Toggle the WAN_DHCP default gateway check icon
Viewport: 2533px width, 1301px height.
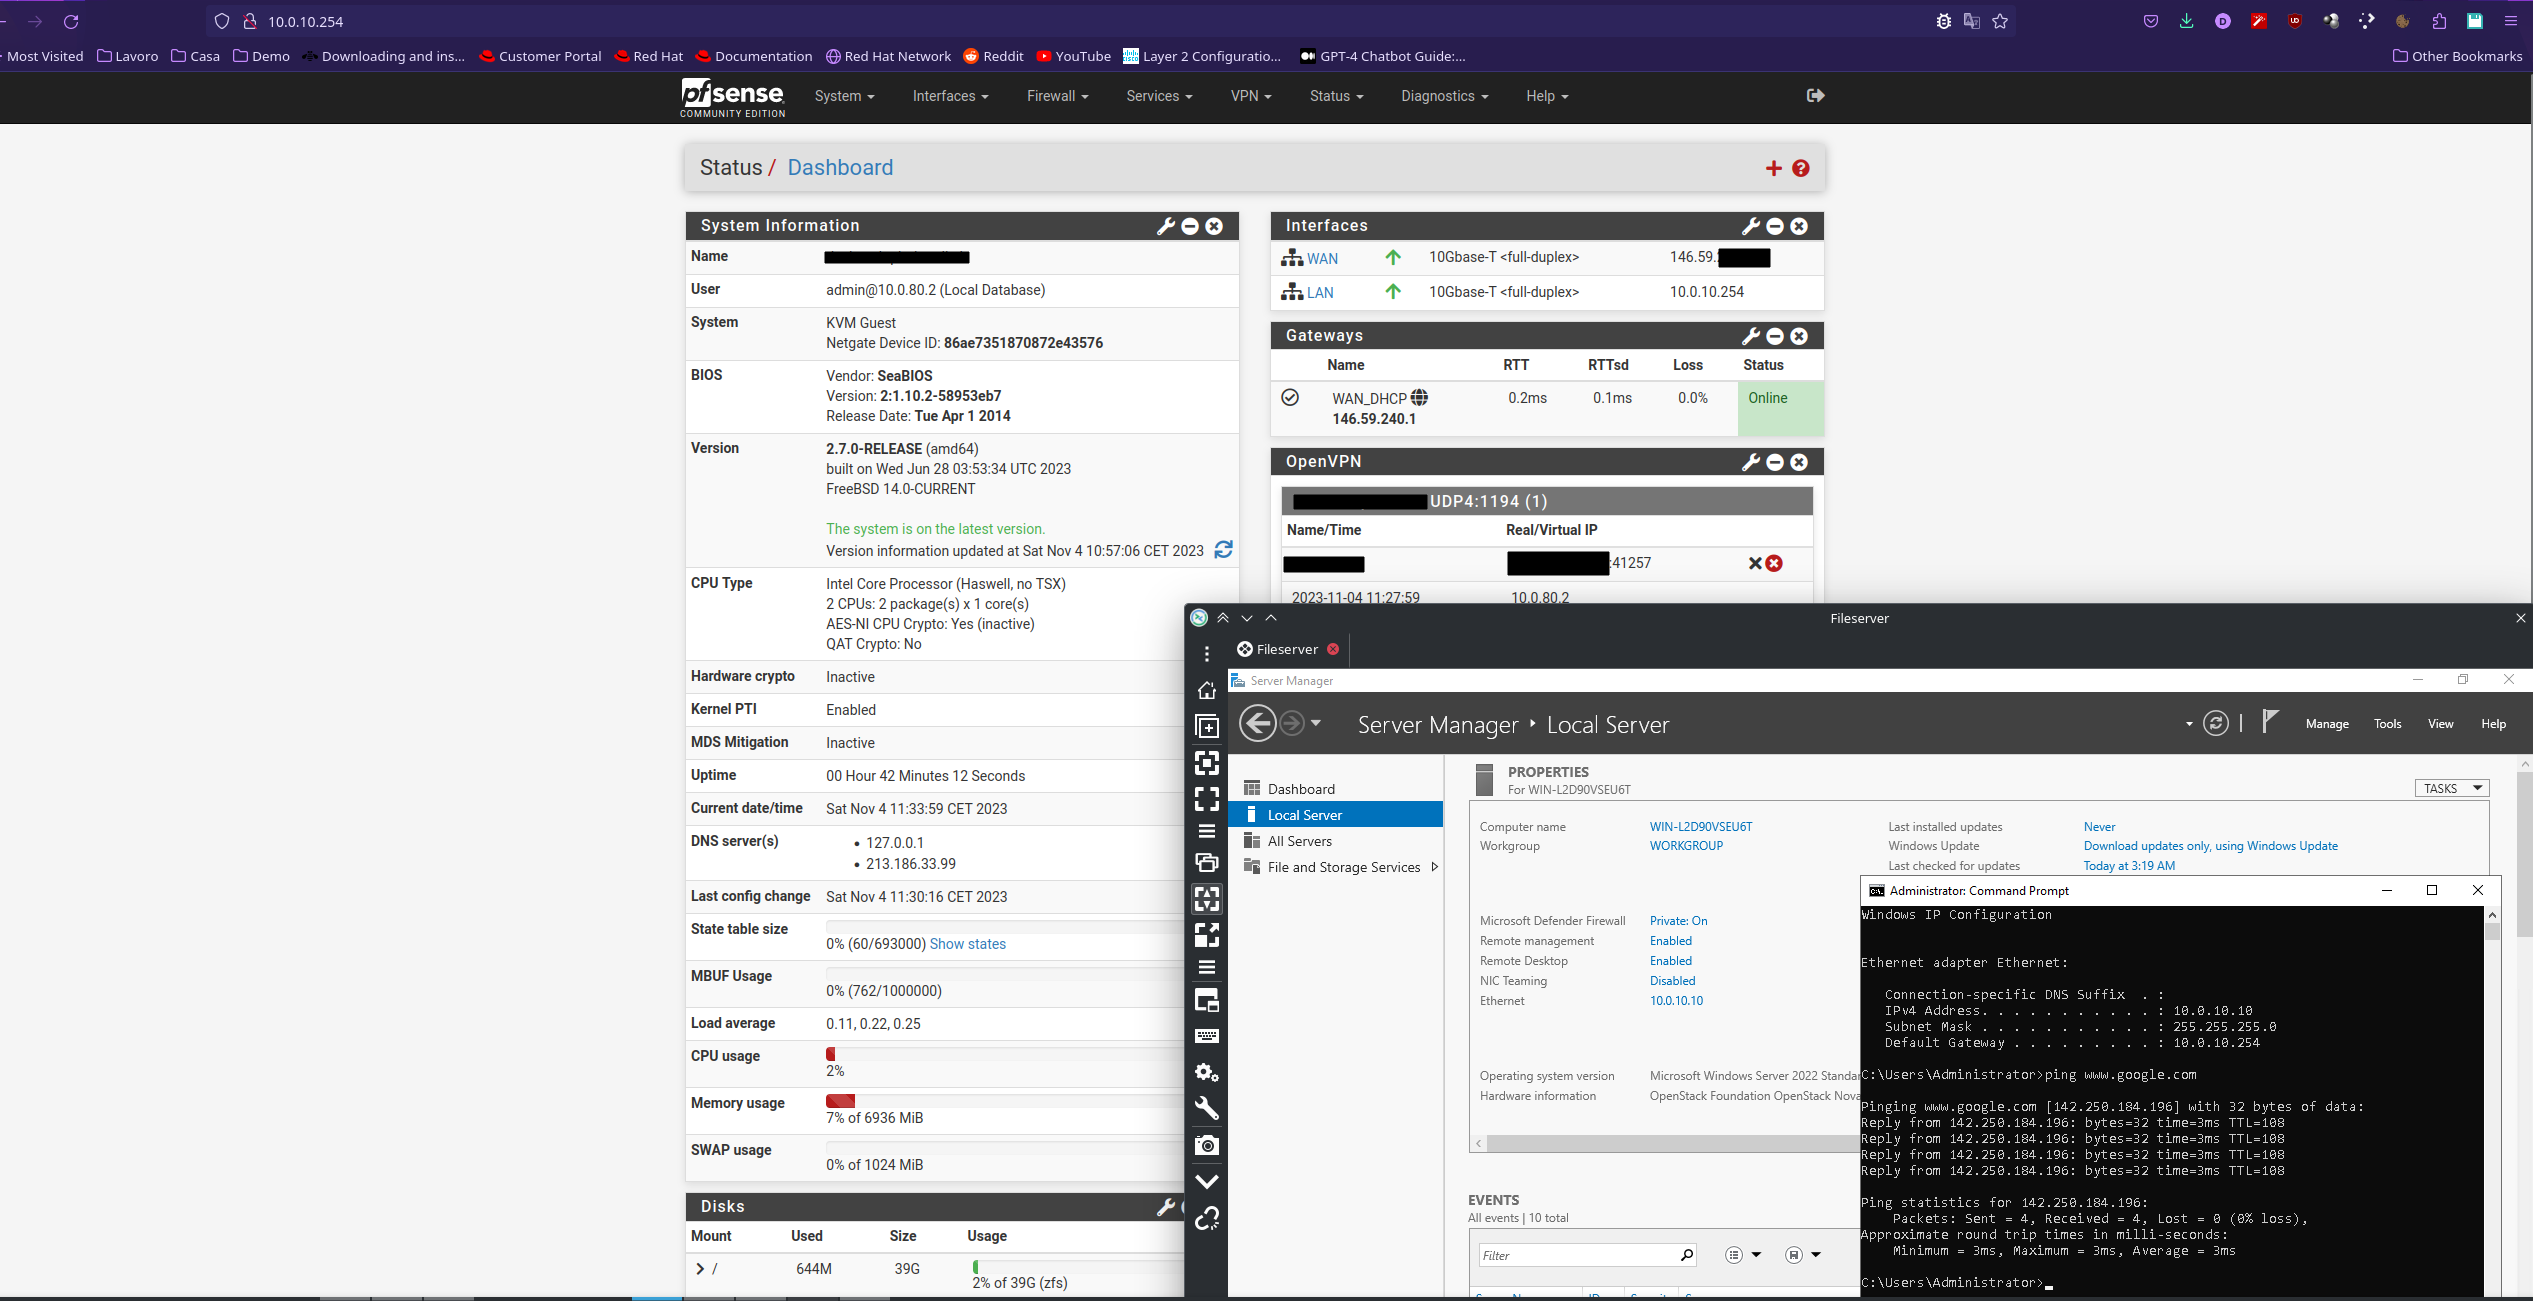tap(1290, 398)
